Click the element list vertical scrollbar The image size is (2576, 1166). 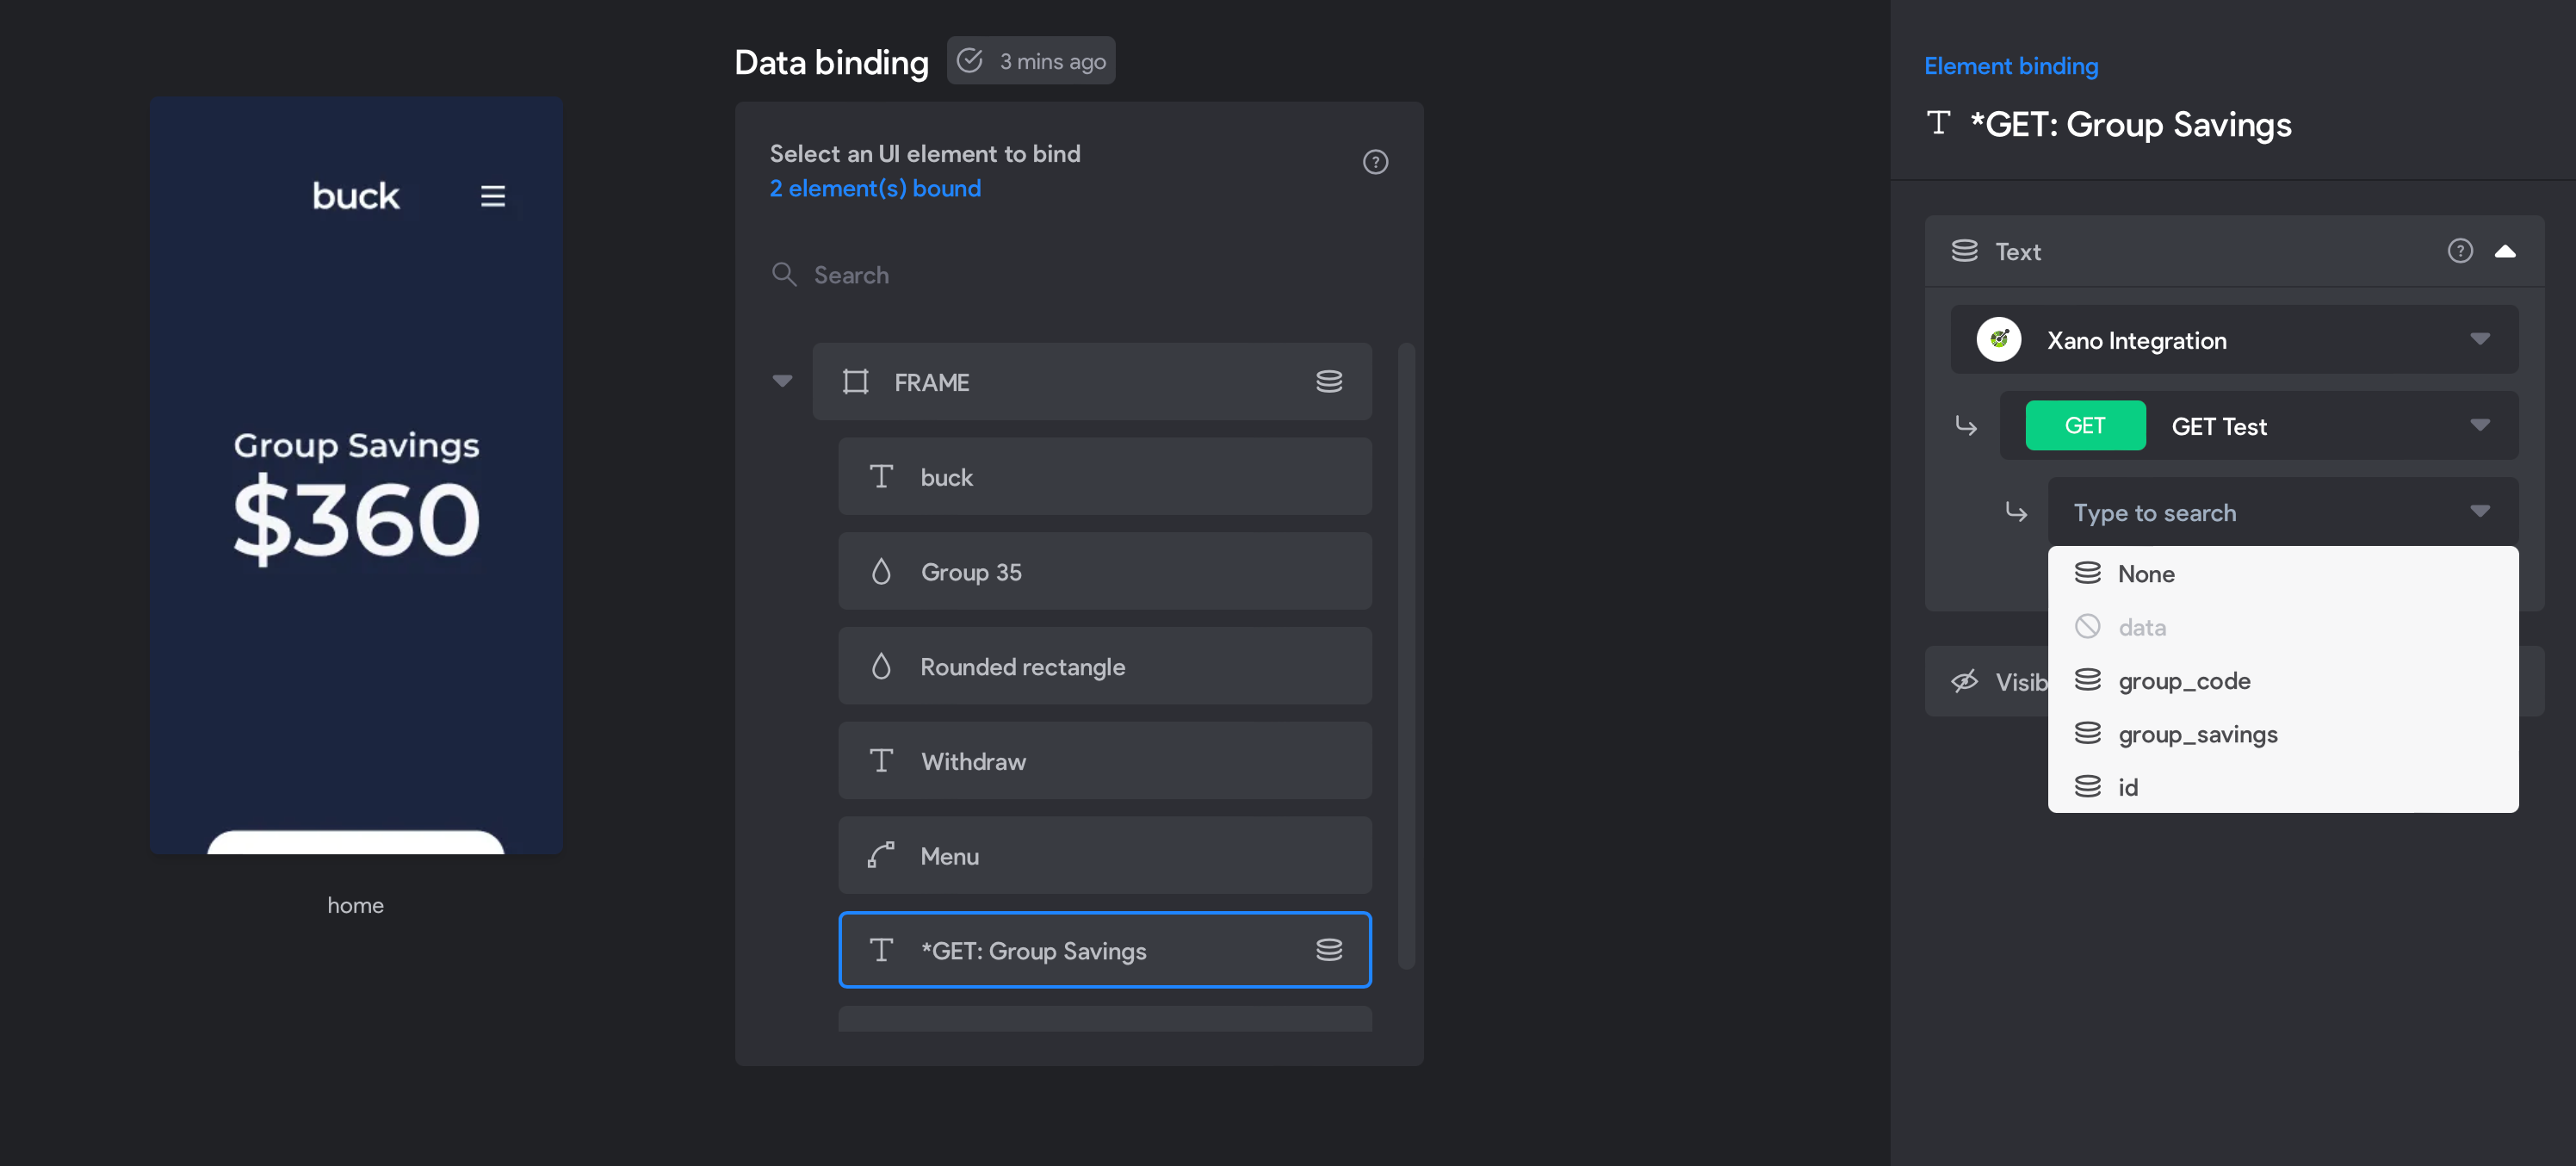tap(1406, 655)
